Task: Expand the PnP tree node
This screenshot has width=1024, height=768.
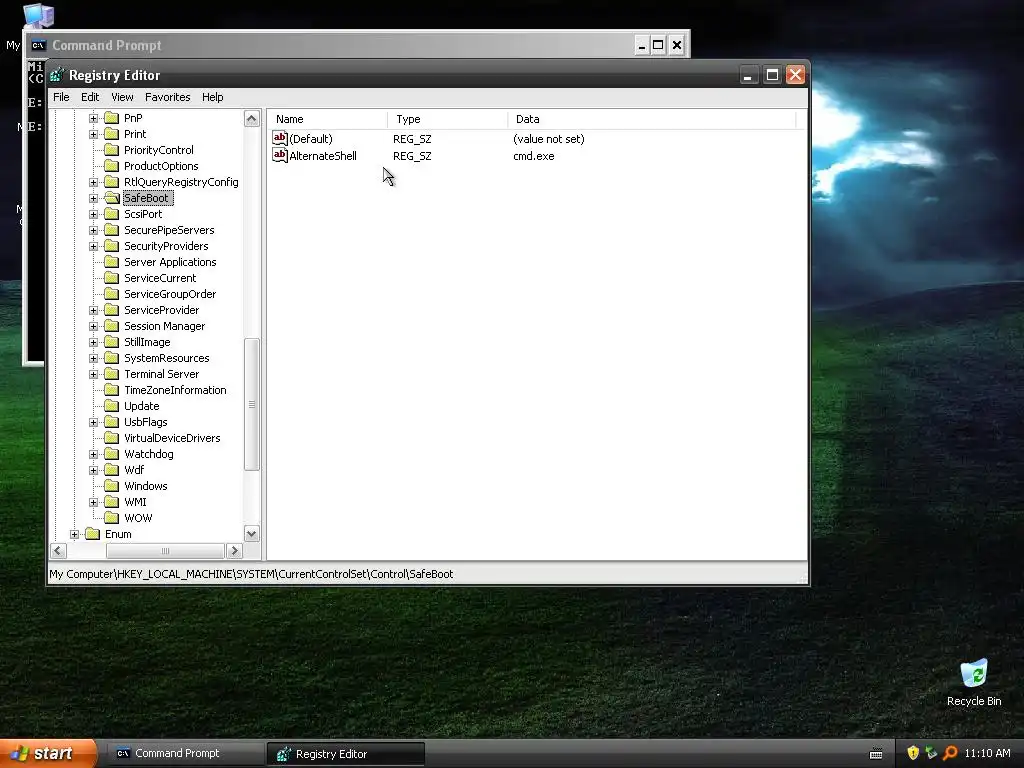Action: pyautogui.click(x=93, y=118)
